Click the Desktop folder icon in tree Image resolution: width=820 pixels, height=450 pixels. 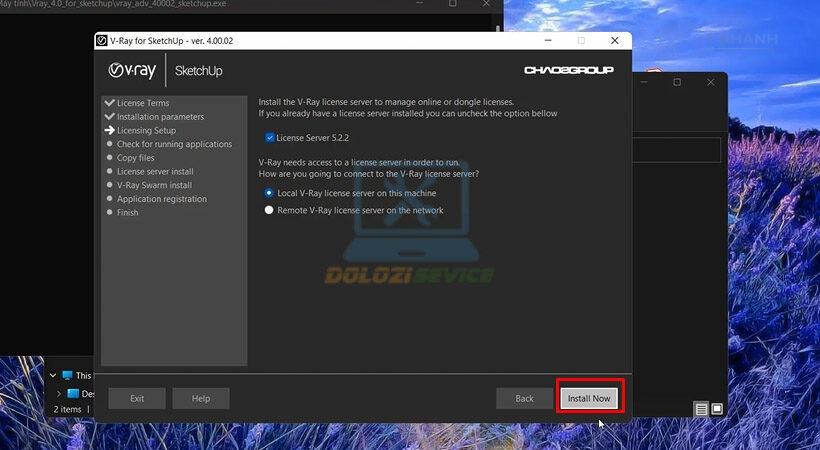coord(73,393)
